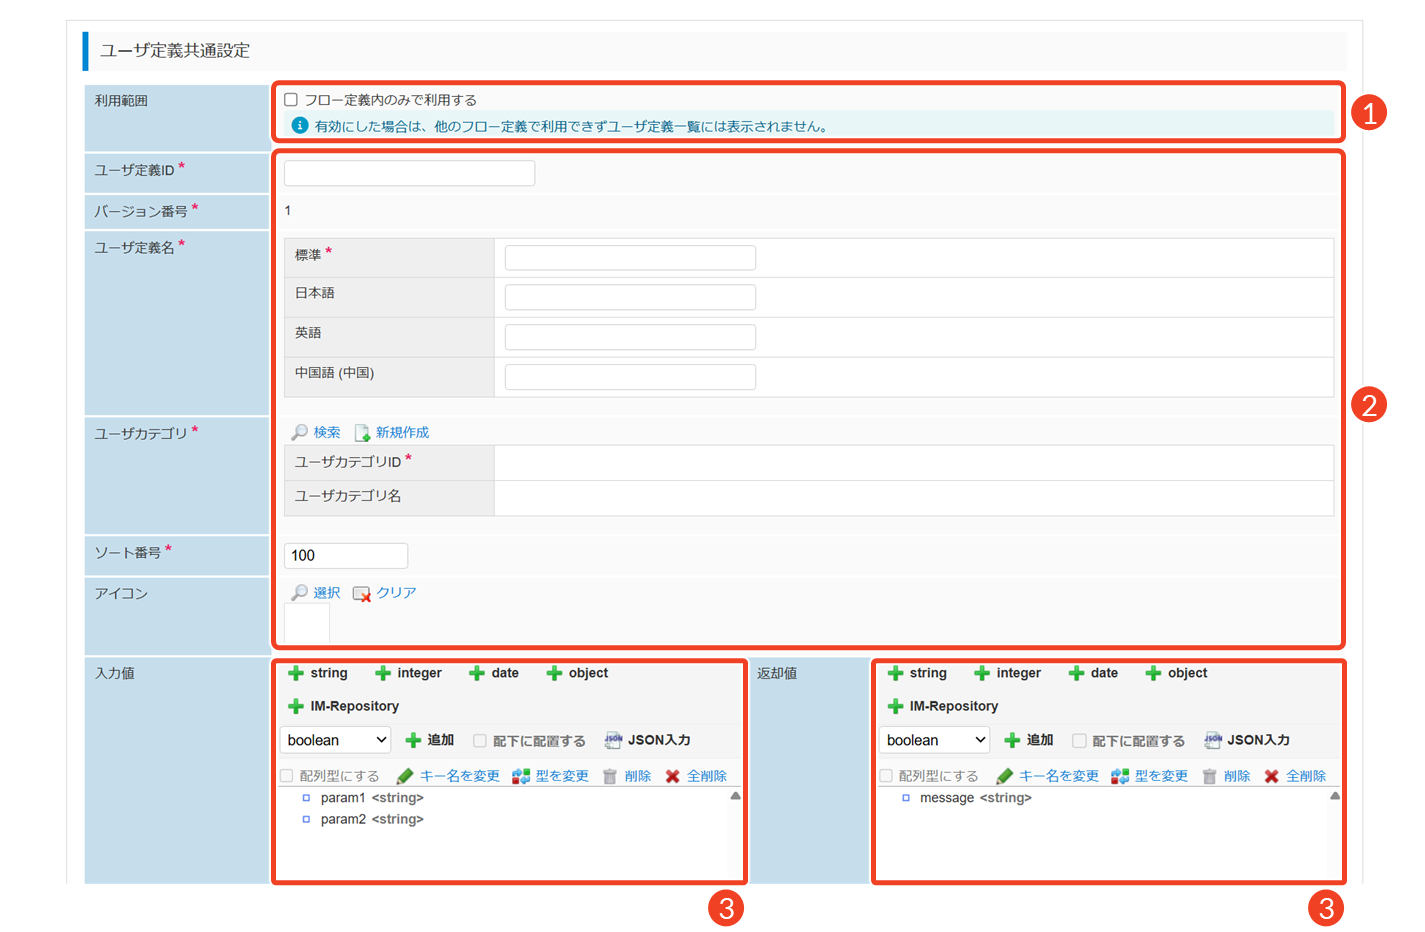Click the user definition ID text field
Viewport: 1425px width, 932px height.
click(409, 173)
